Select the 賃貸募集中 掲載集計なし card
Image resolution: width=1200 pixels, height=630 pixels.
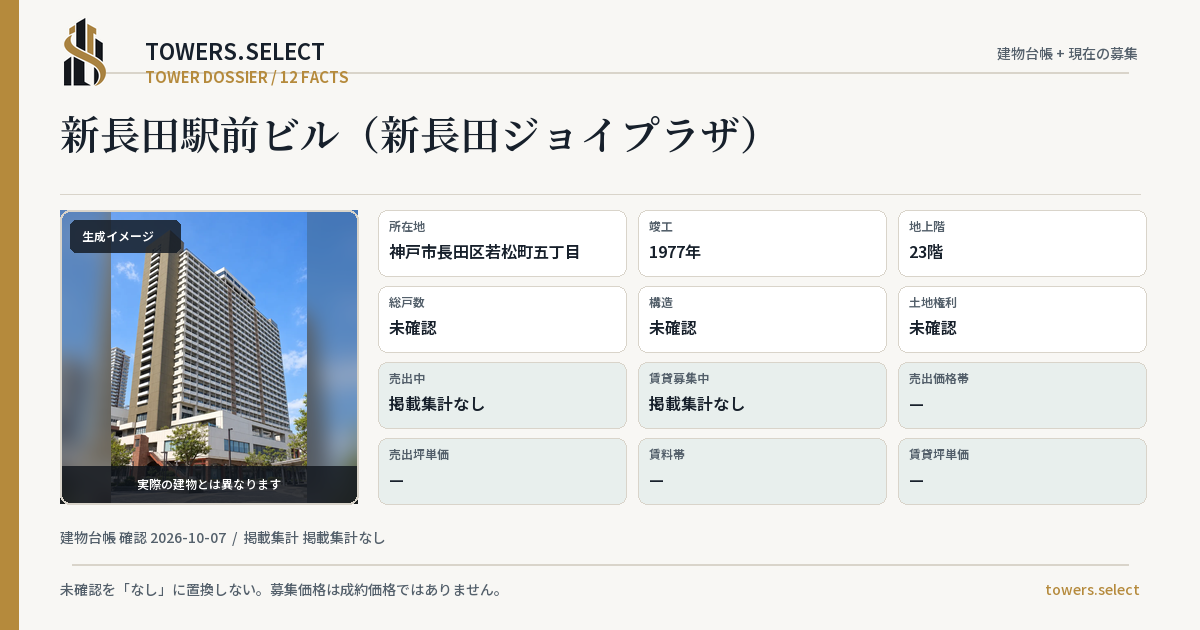762,395
